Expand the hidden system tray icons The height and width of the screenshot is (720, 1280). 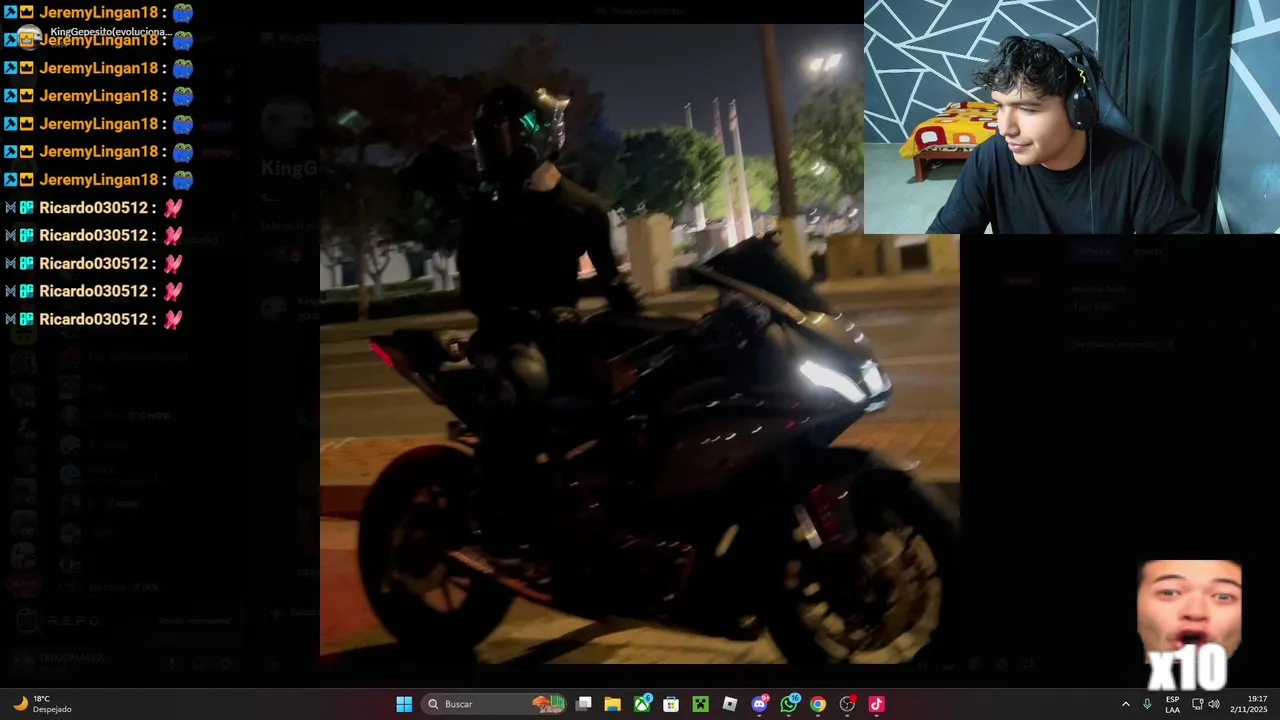(1125, 704)
